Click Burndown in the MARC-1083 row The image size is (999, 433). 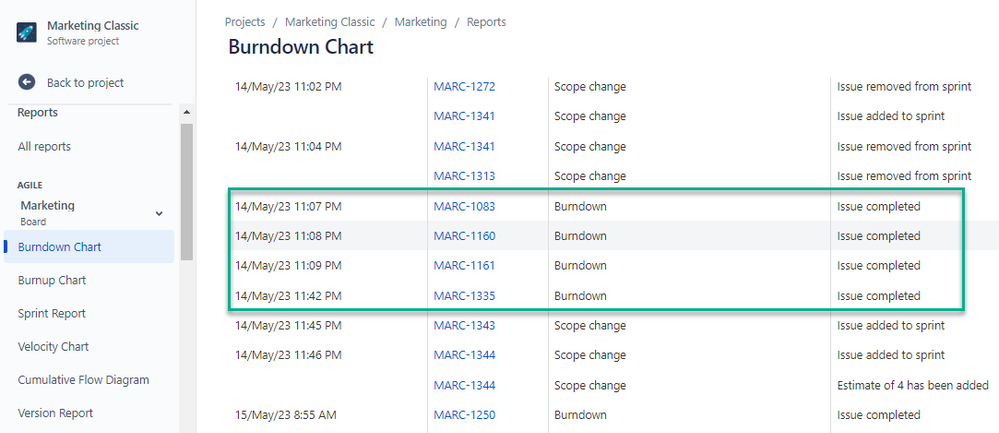(580, 206)
